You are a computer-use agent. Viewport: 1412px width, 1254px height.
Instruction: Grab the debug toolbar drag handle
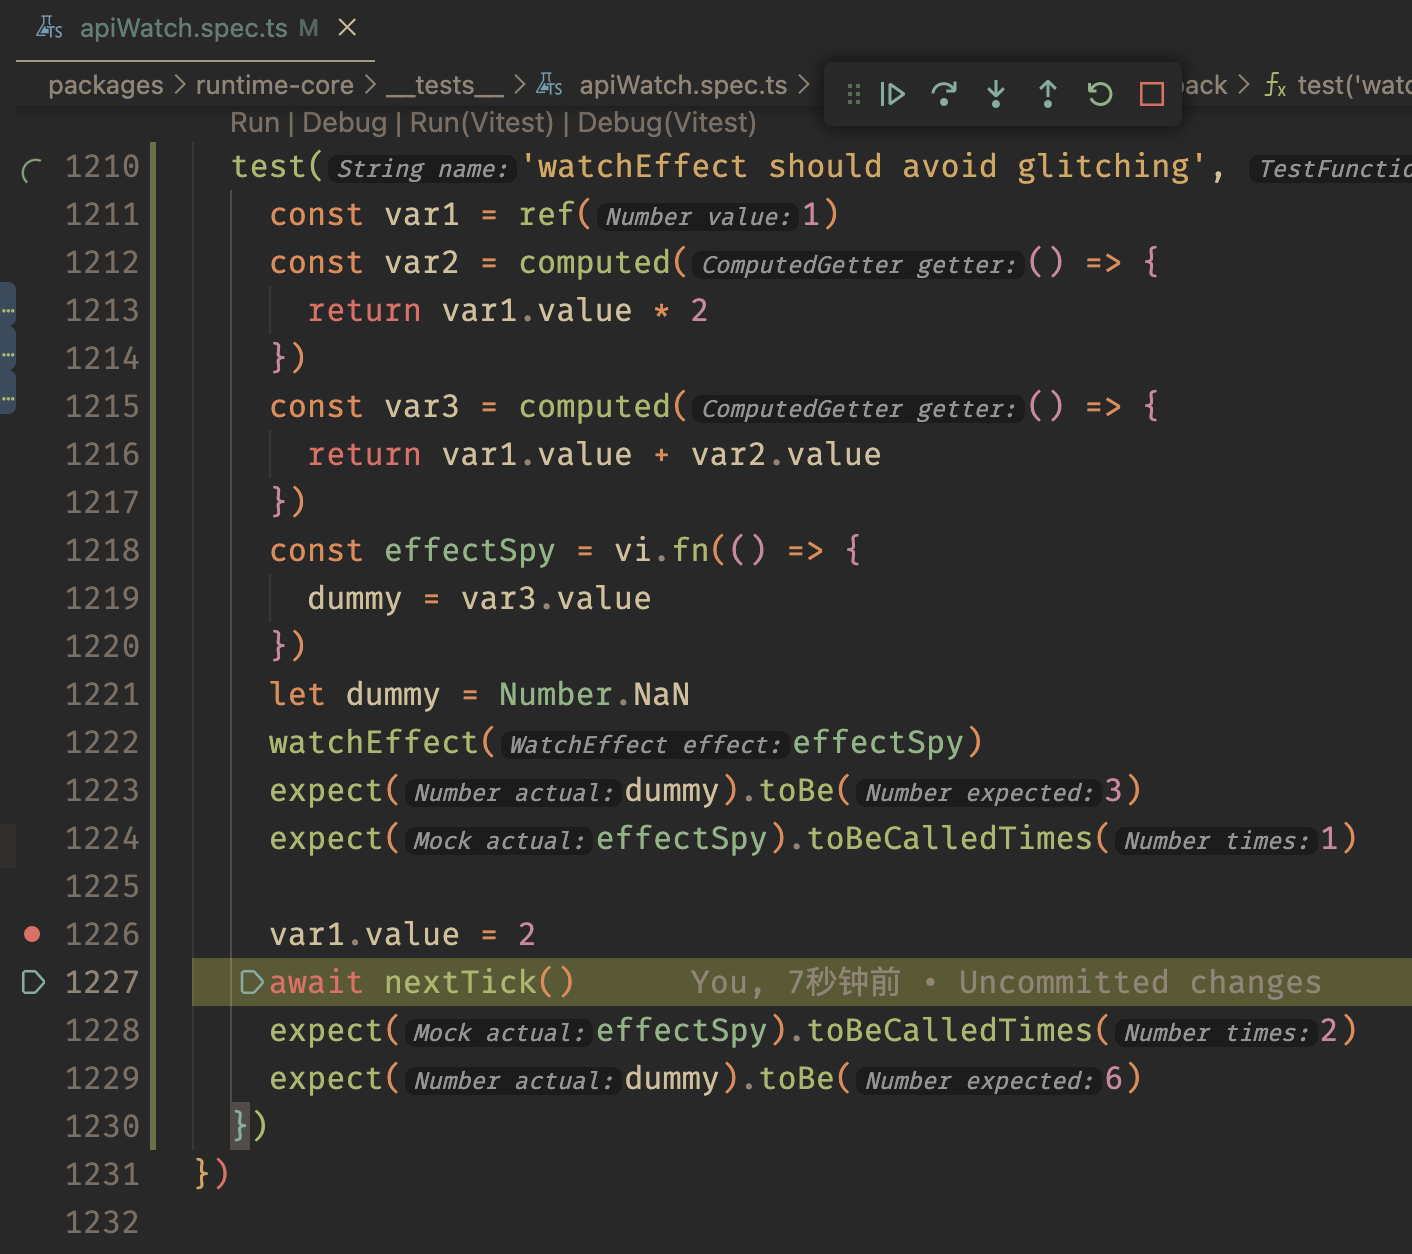tap(853, 94)
